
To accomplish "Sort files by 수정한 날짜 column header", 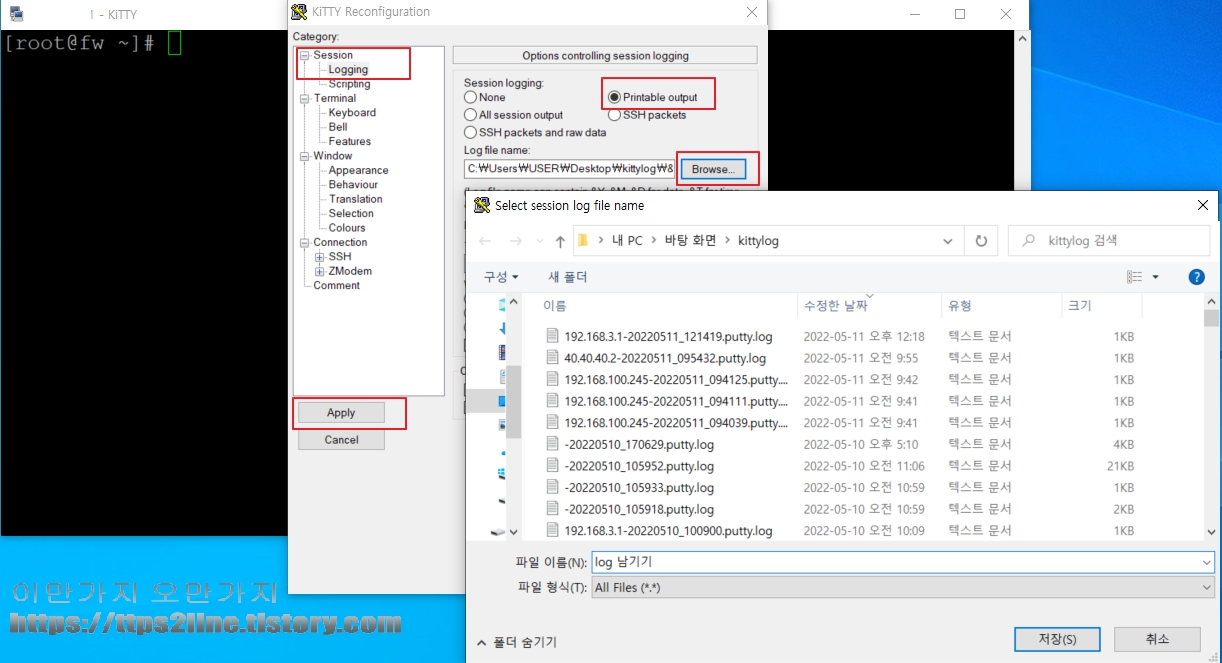I will tap(869, 306).
